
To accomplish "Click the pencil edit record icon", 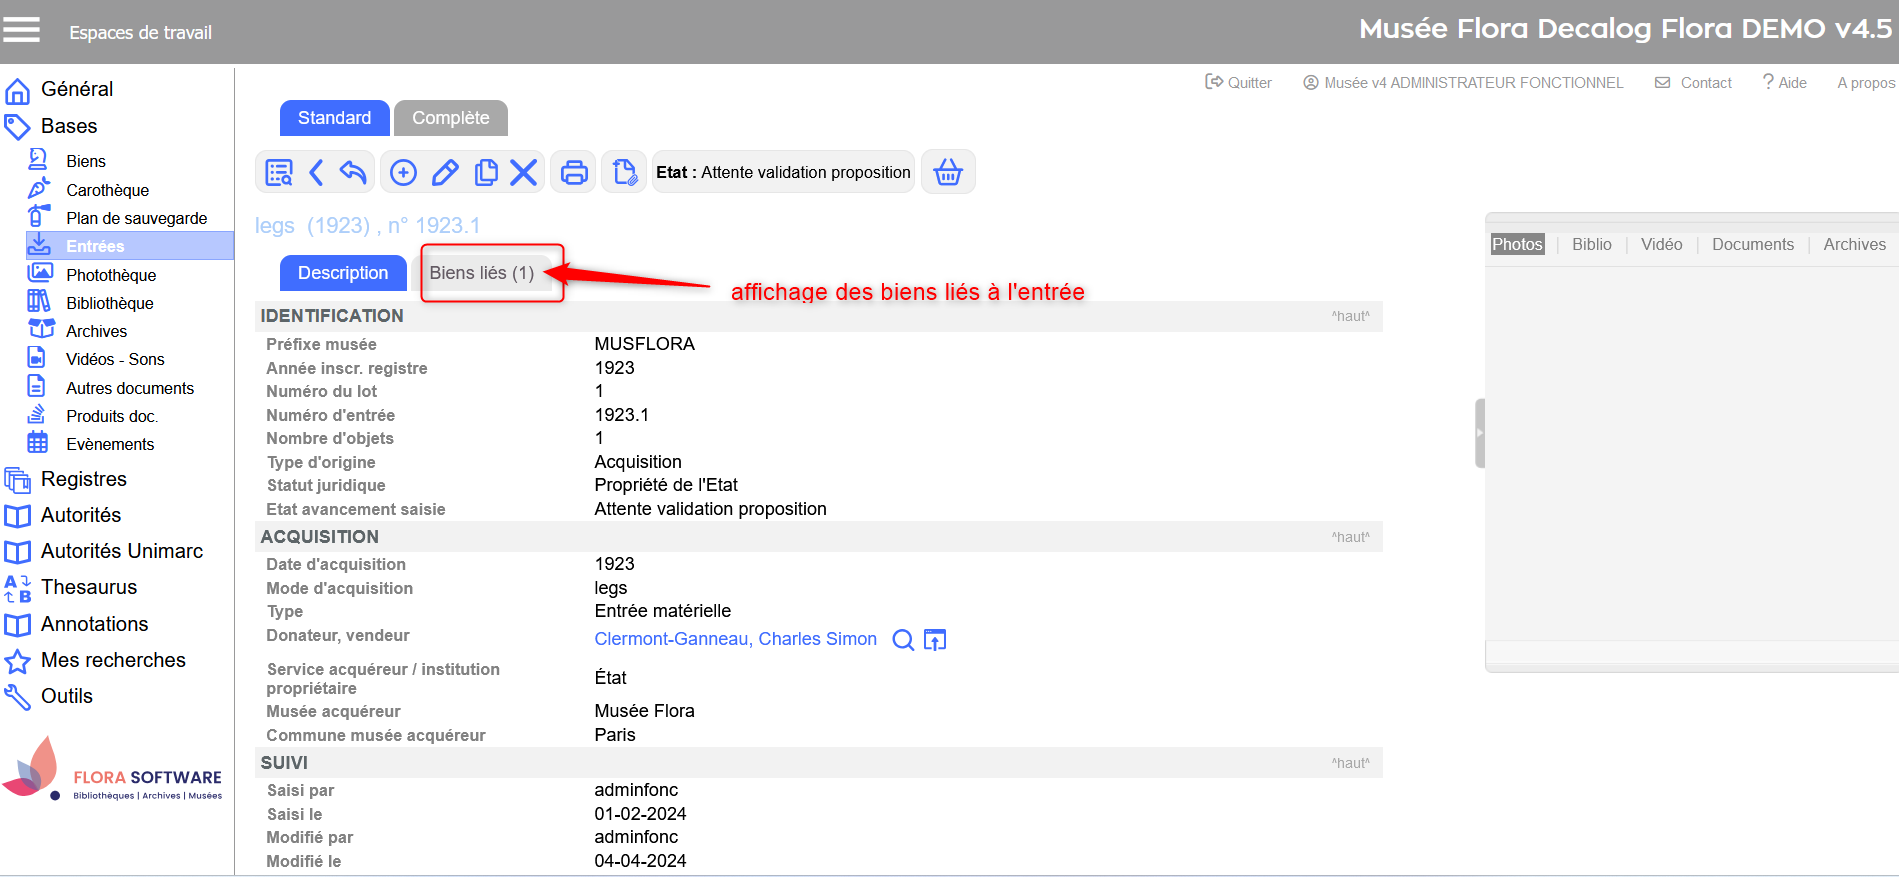I will [445, 173].
